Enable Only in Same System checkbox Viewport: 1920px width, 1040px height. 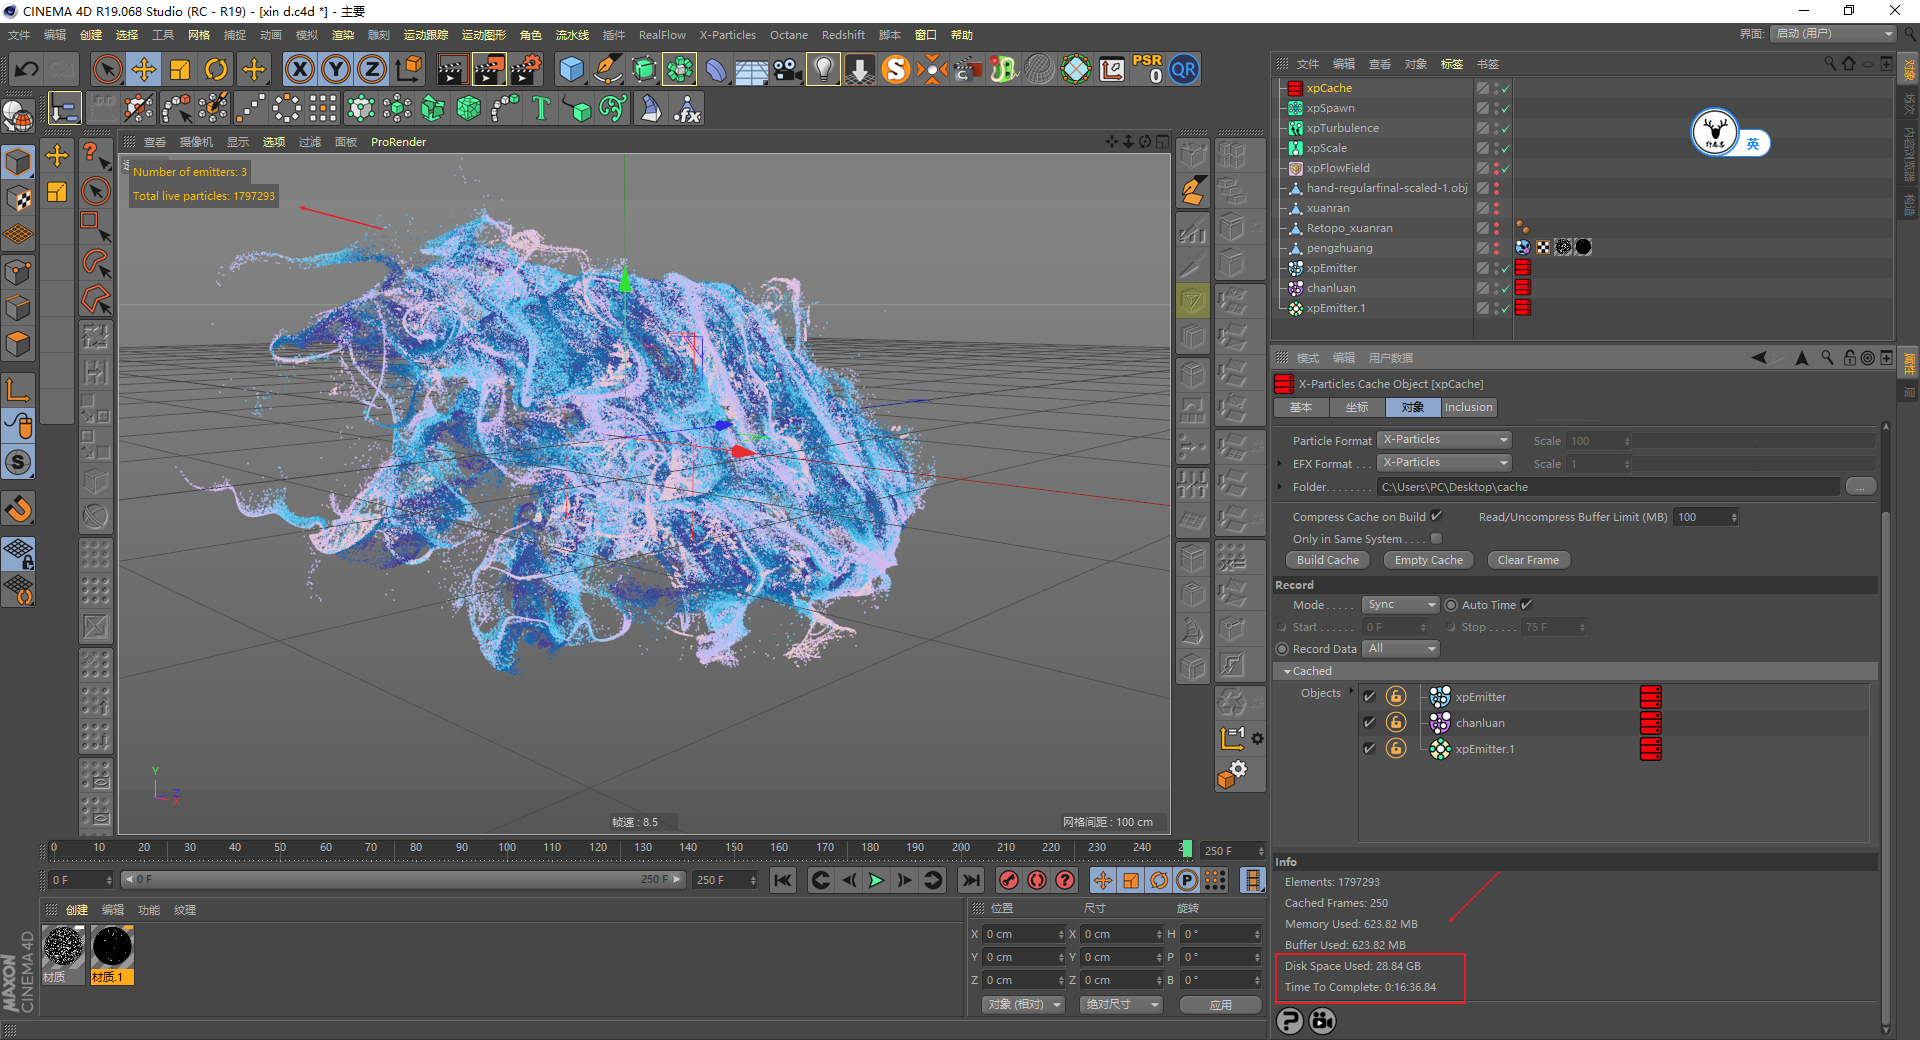[1437, 539]
